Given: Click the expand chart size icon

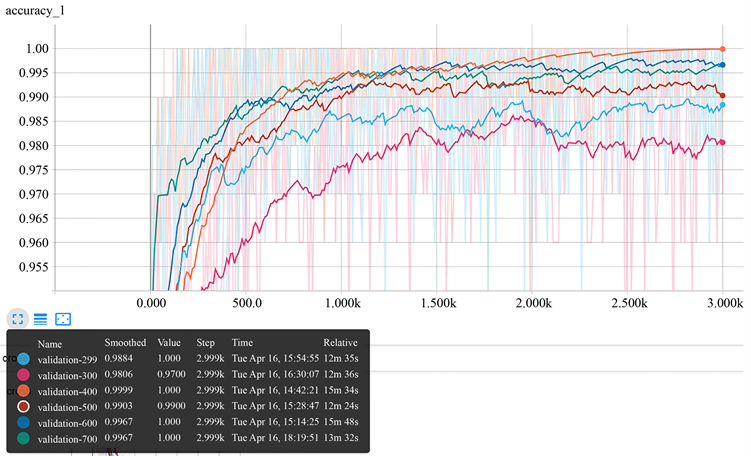Looking at the screenshot, I should coord(17,318).
